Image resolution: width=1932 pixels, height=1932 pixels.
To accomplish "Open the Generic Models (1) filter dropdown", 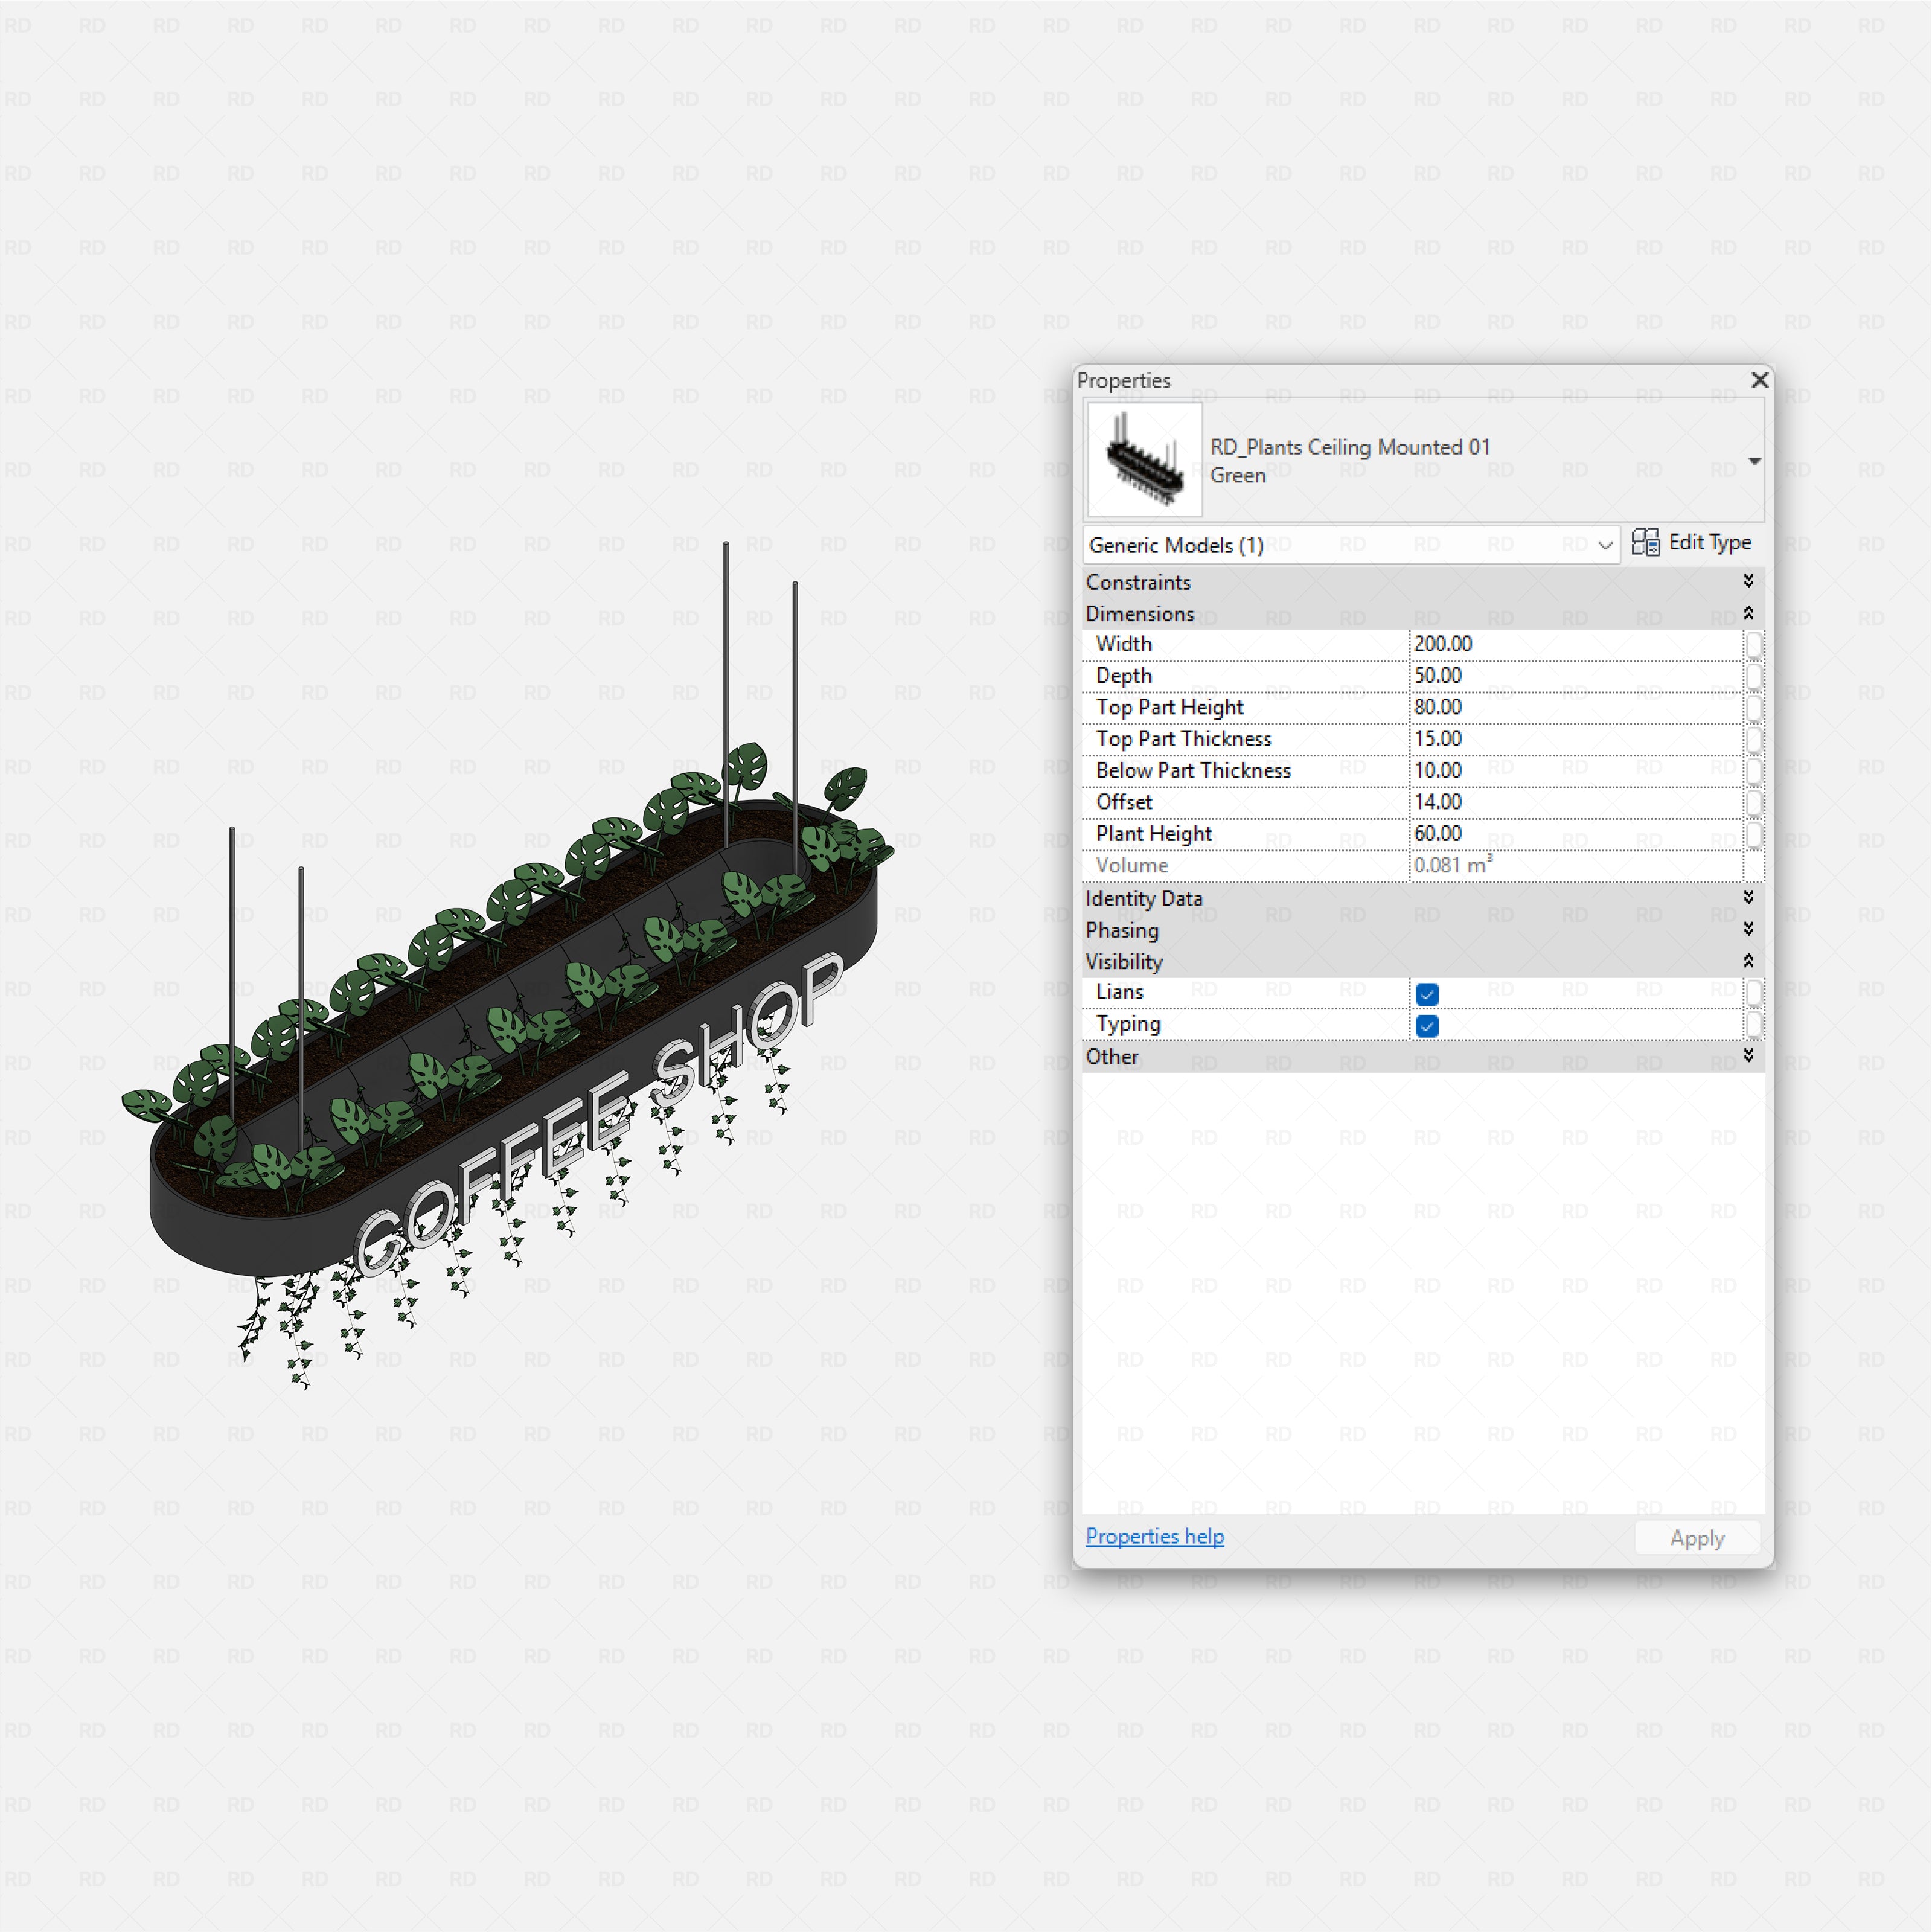I will [1604, 545].
